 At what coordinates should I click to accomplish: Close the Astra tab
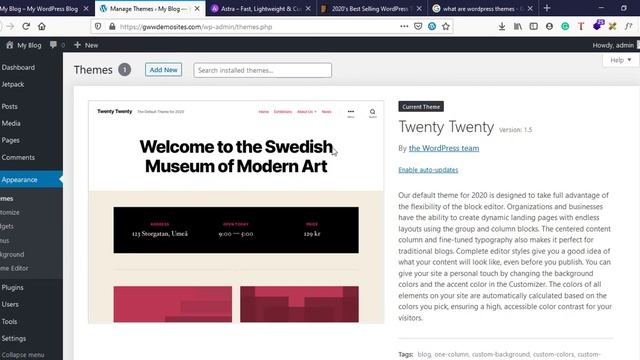click(308, 9)
